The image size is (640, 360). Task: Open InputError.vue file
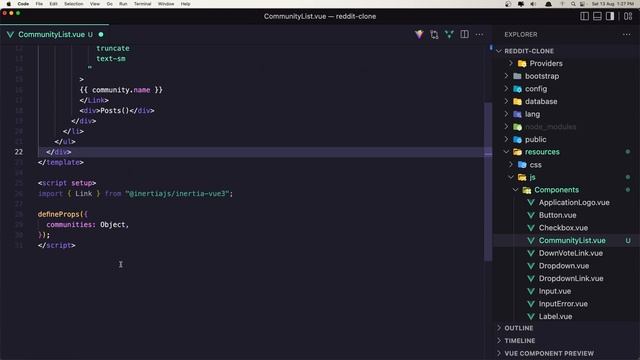tap(563, 304)
